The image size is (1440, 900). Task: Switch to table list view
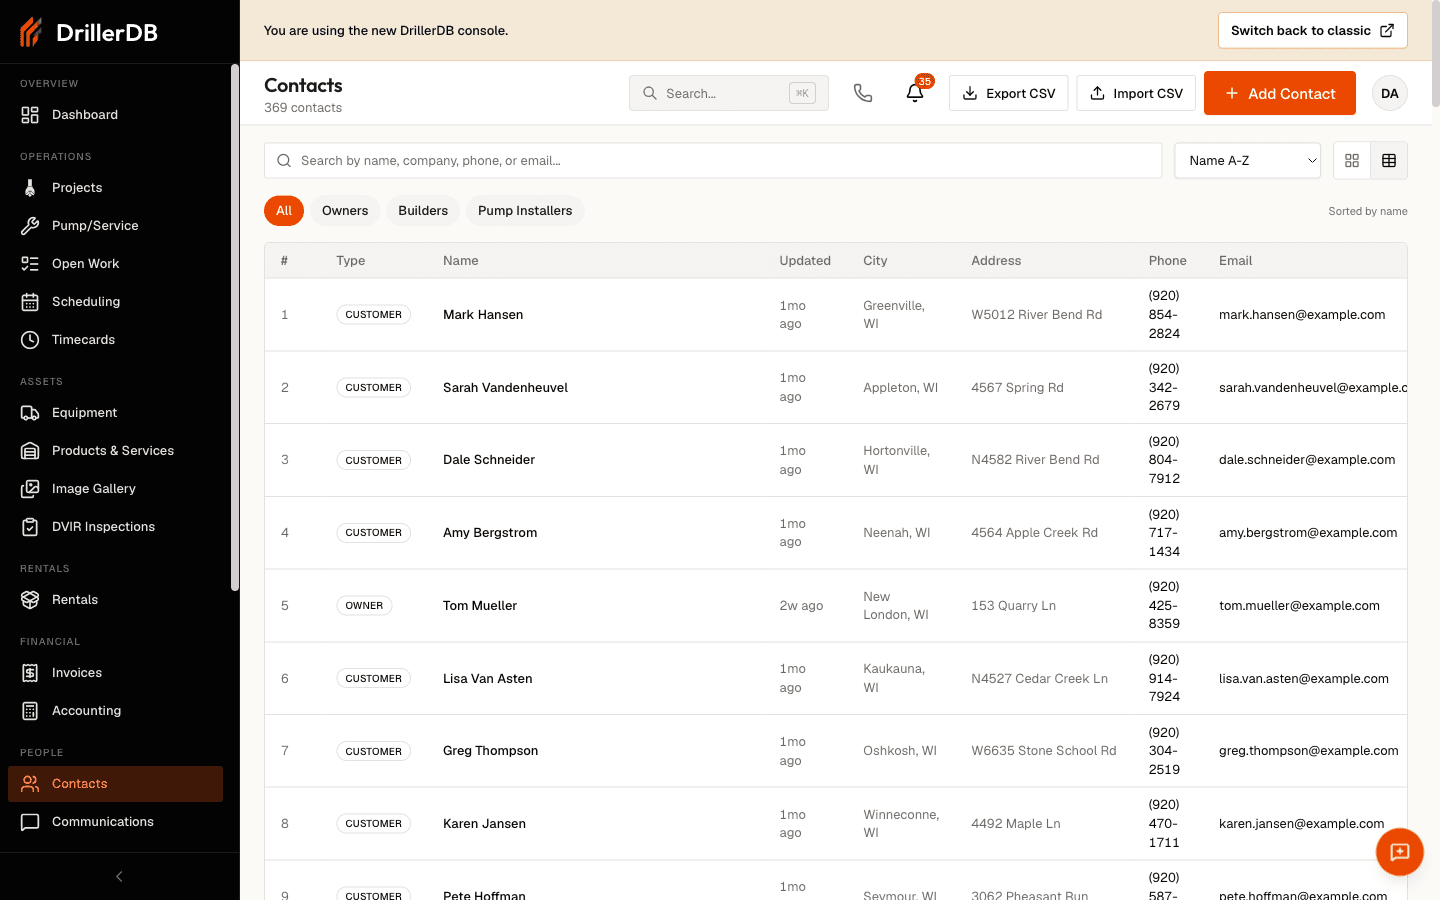point(1389,160)
